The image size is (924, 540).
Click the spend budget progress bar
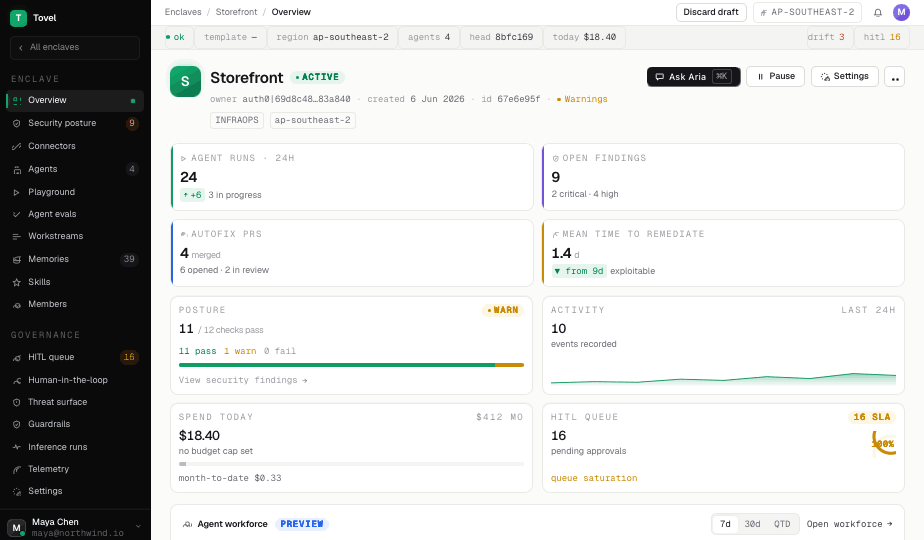pyautogui.click(x=351, y=464)
